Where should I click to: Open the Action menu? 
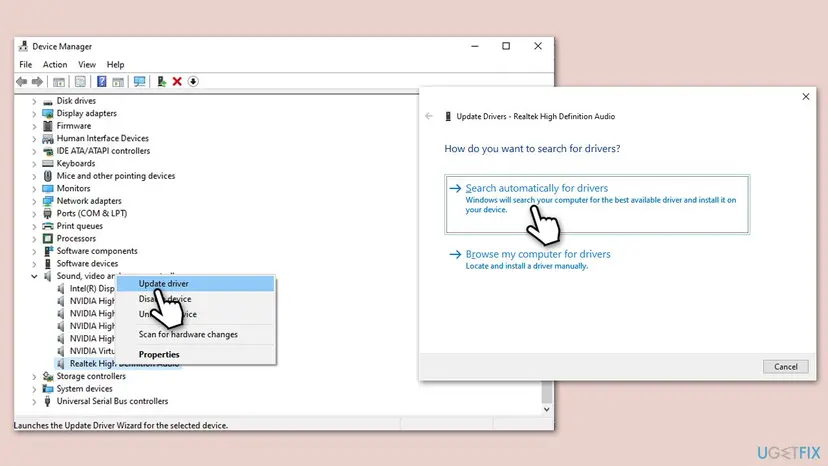55,64
